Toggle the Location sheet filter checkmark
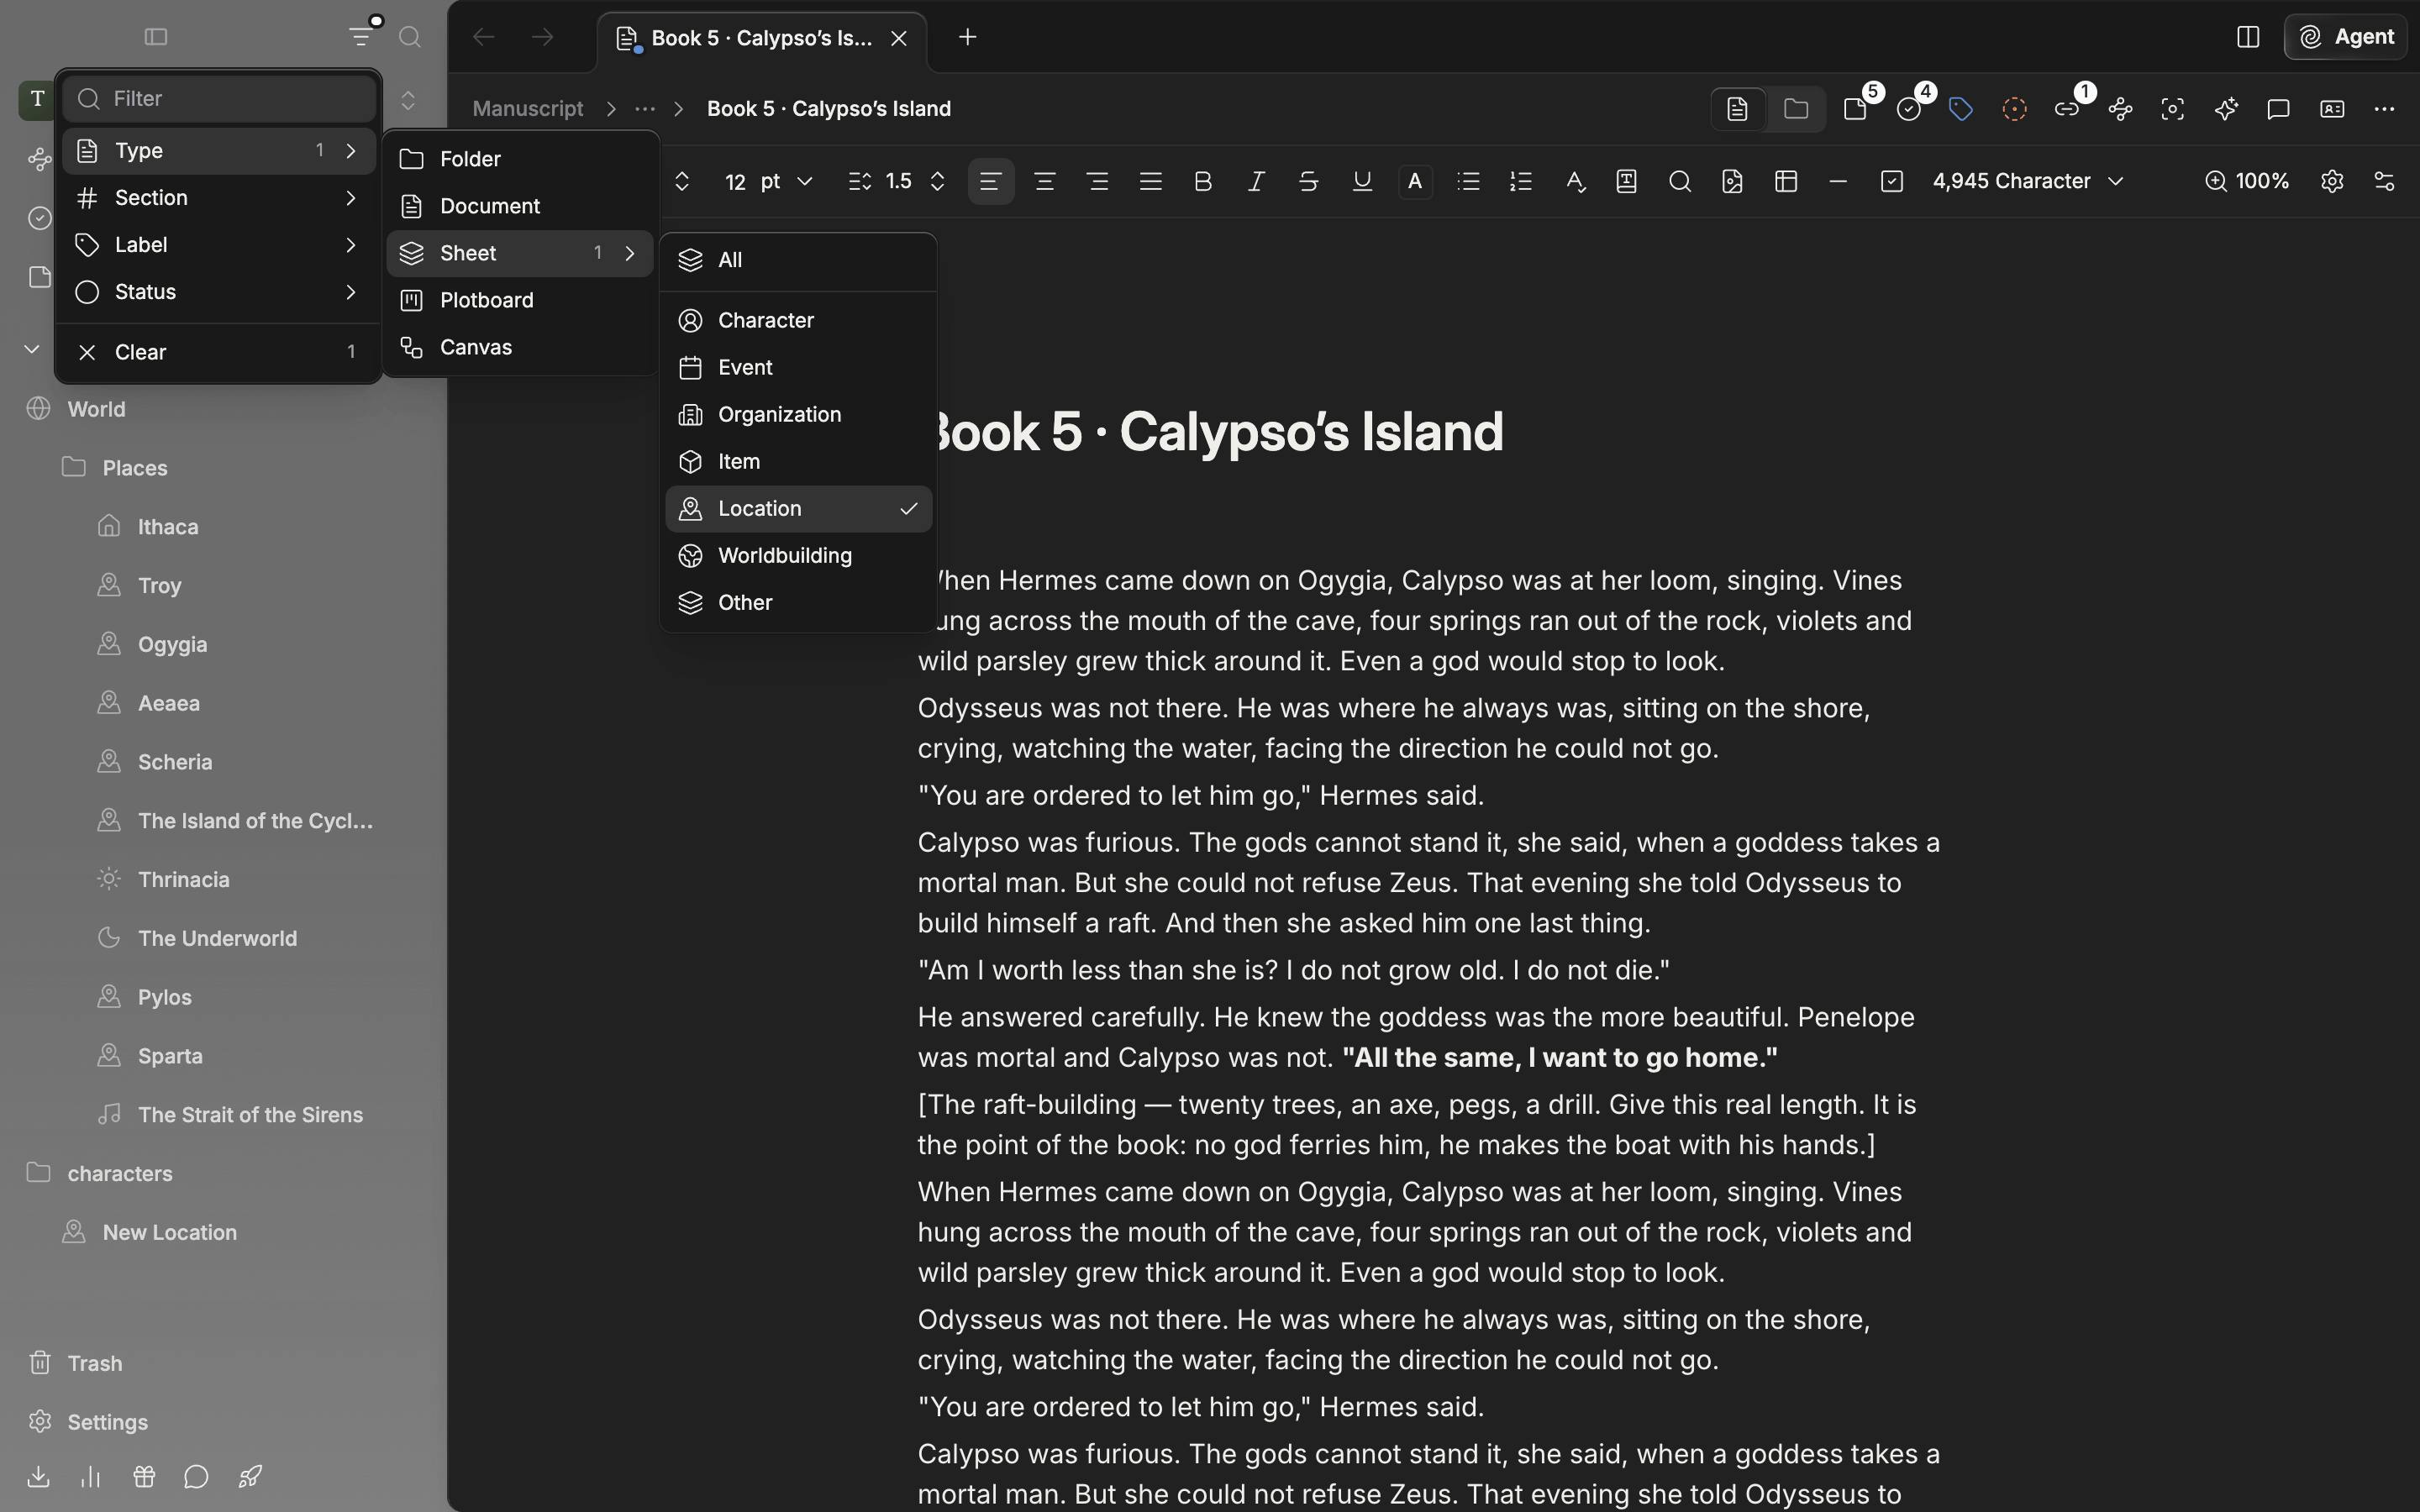The width and height of the screenshot is (2420, 1512). [798, 509]
